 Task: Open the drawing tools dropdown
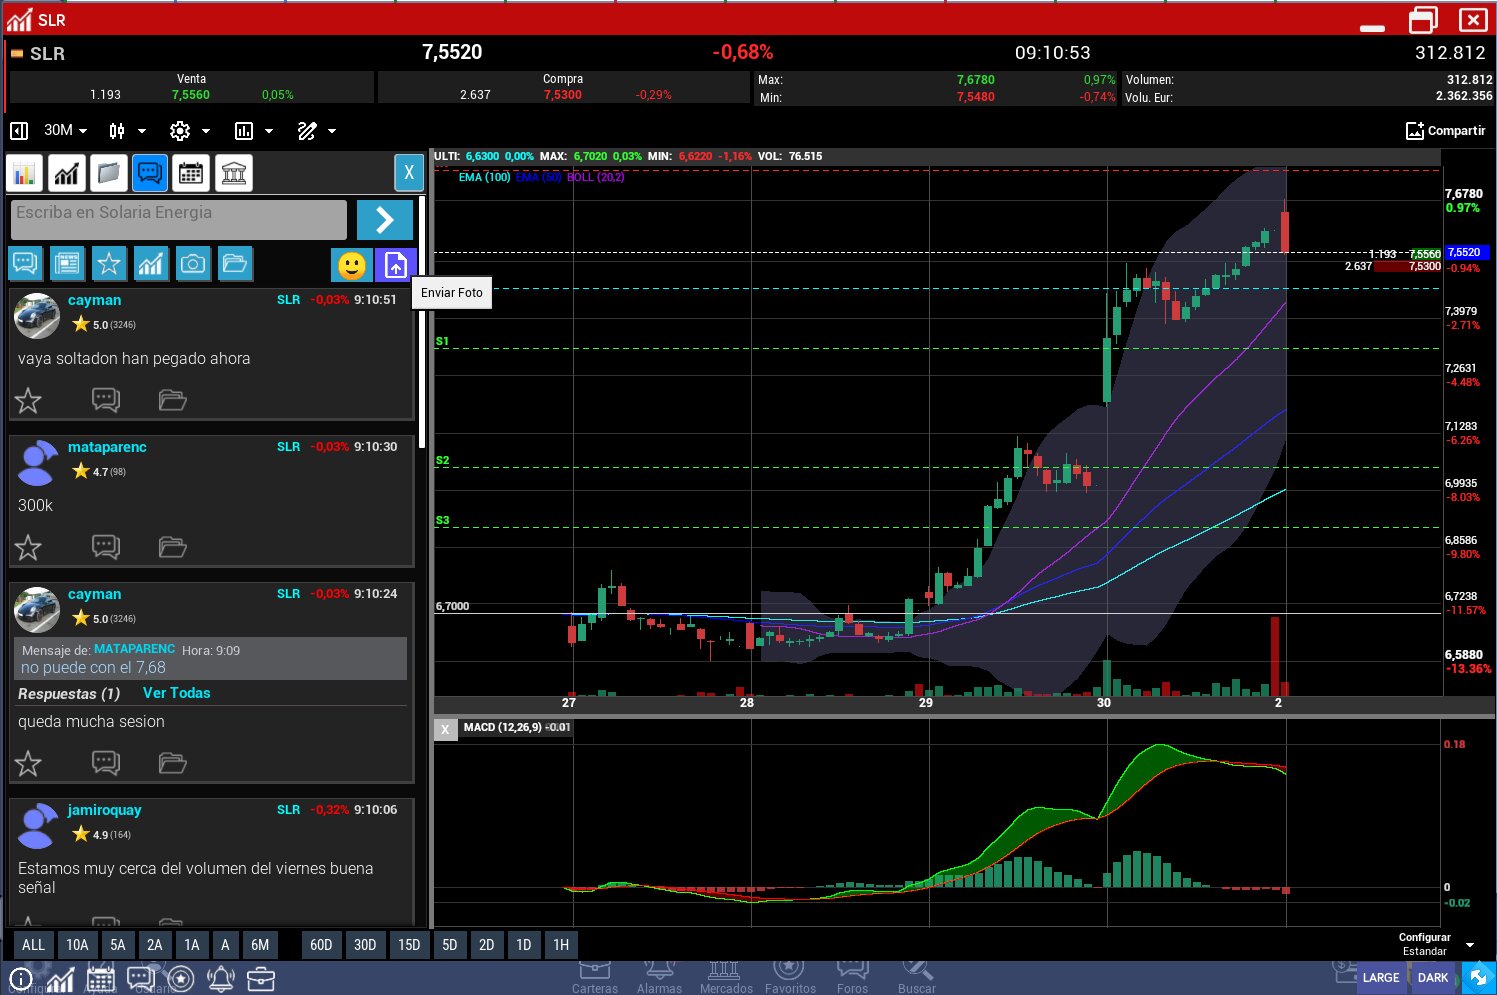point(317,131)
